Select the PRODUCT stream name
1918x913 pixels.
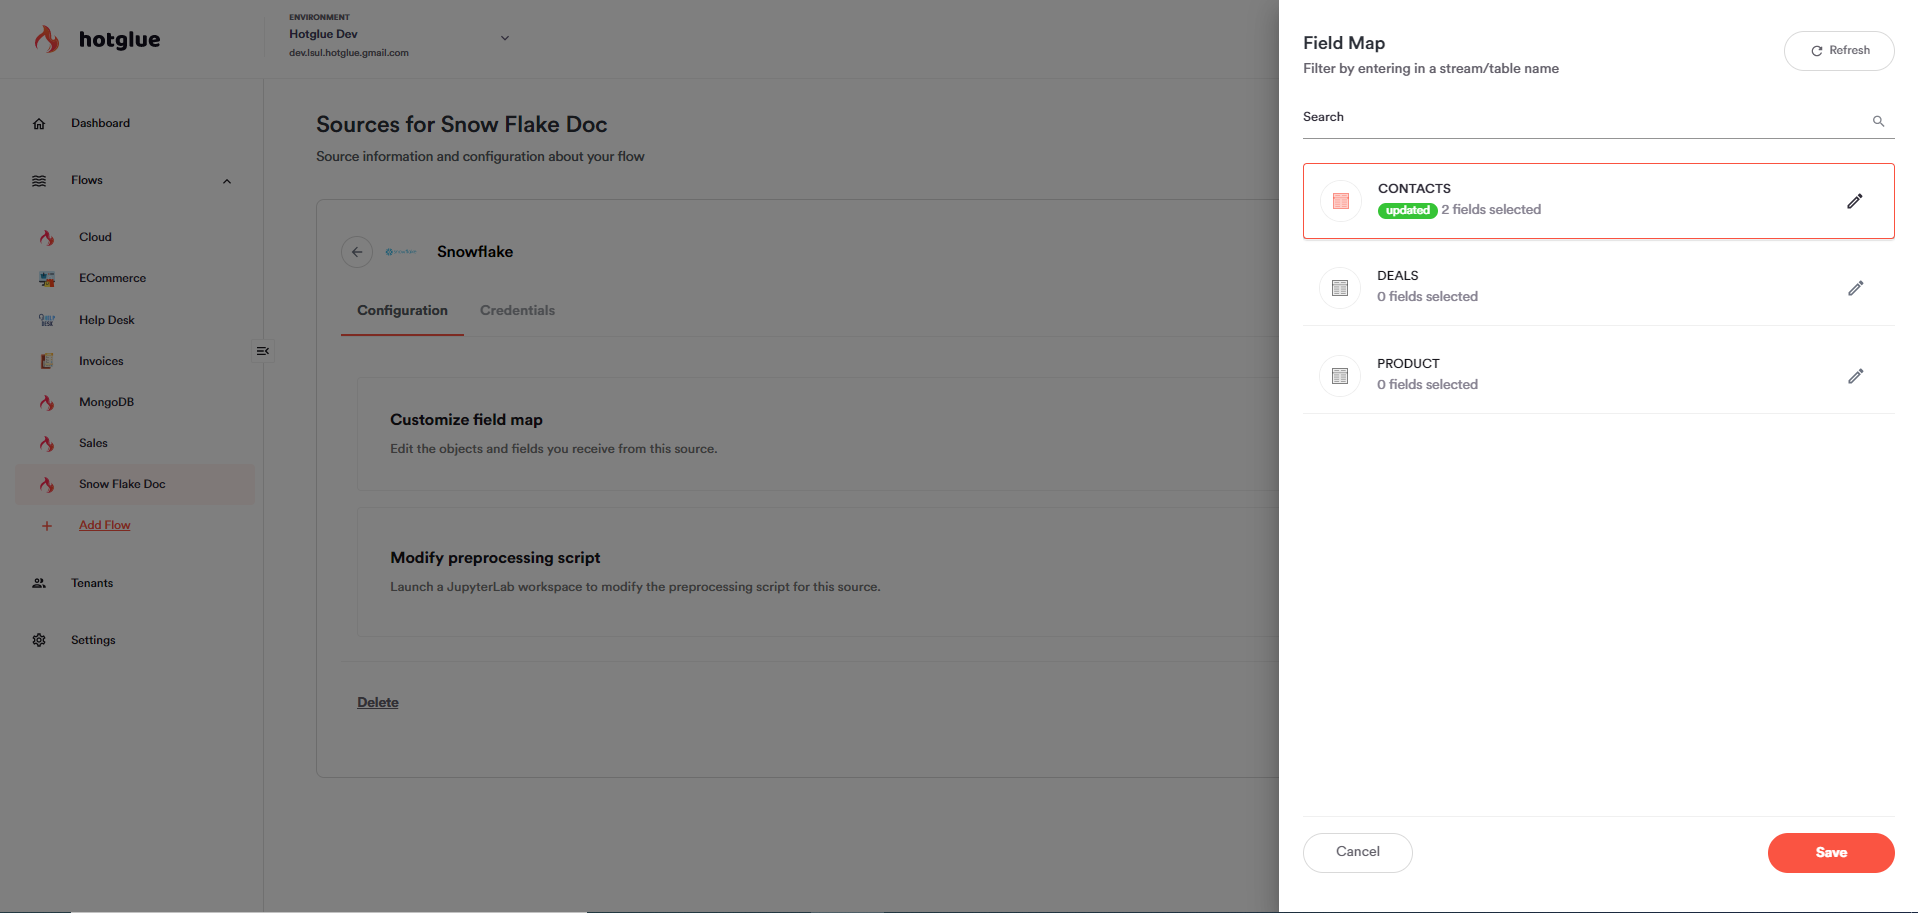(1408, 363)
